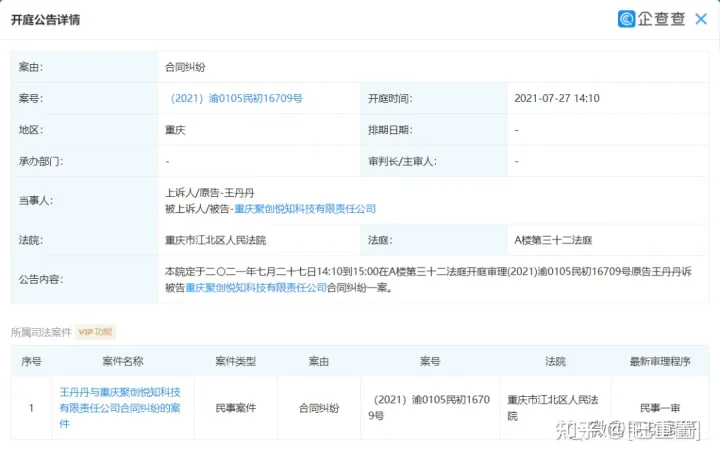Select the 所属司法案件 section heading
The image size is (720, 461).
point(41,332)
